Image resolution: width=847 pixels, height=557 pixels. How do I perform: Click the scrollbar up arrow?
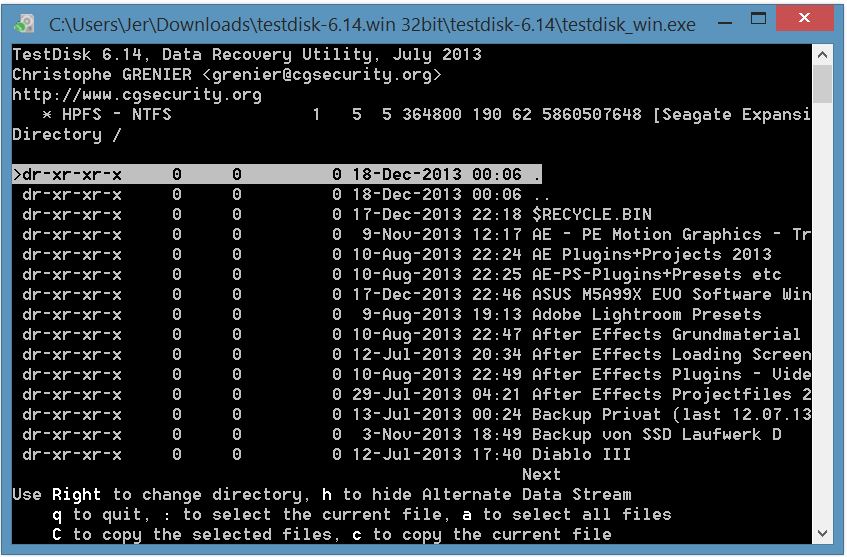822,55
